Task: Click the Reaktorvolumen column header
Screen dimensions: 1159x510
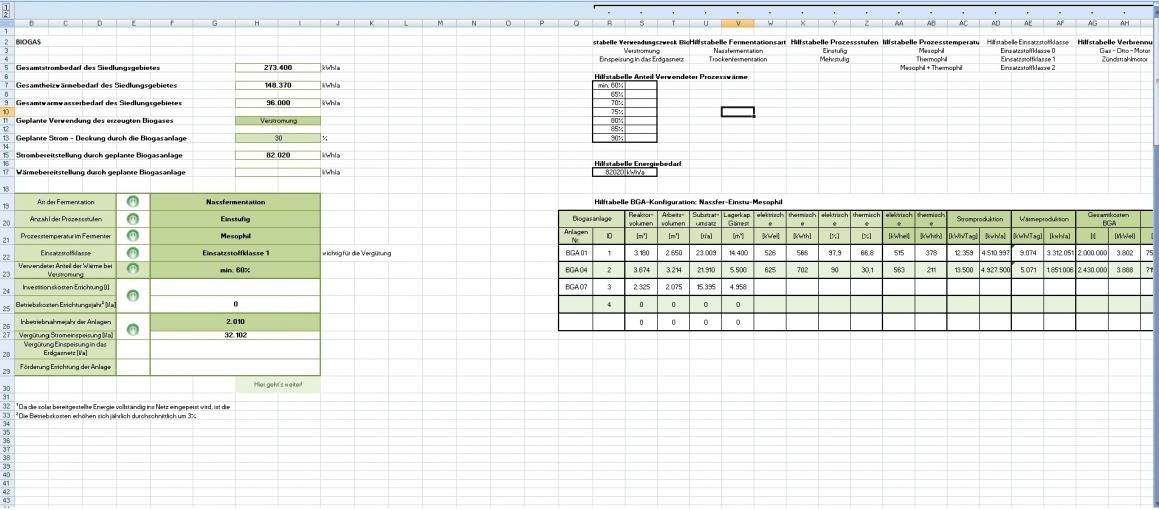Action: point(640,219)
